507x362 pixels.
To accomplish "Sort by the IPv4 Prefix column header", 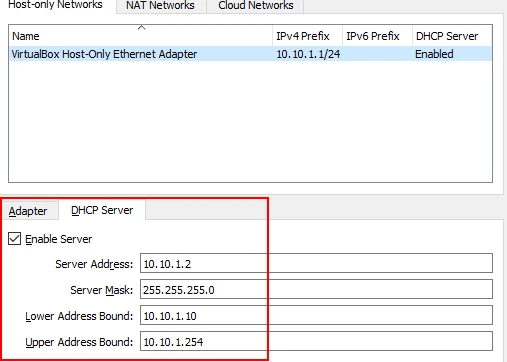I will [x=307, y=36].
